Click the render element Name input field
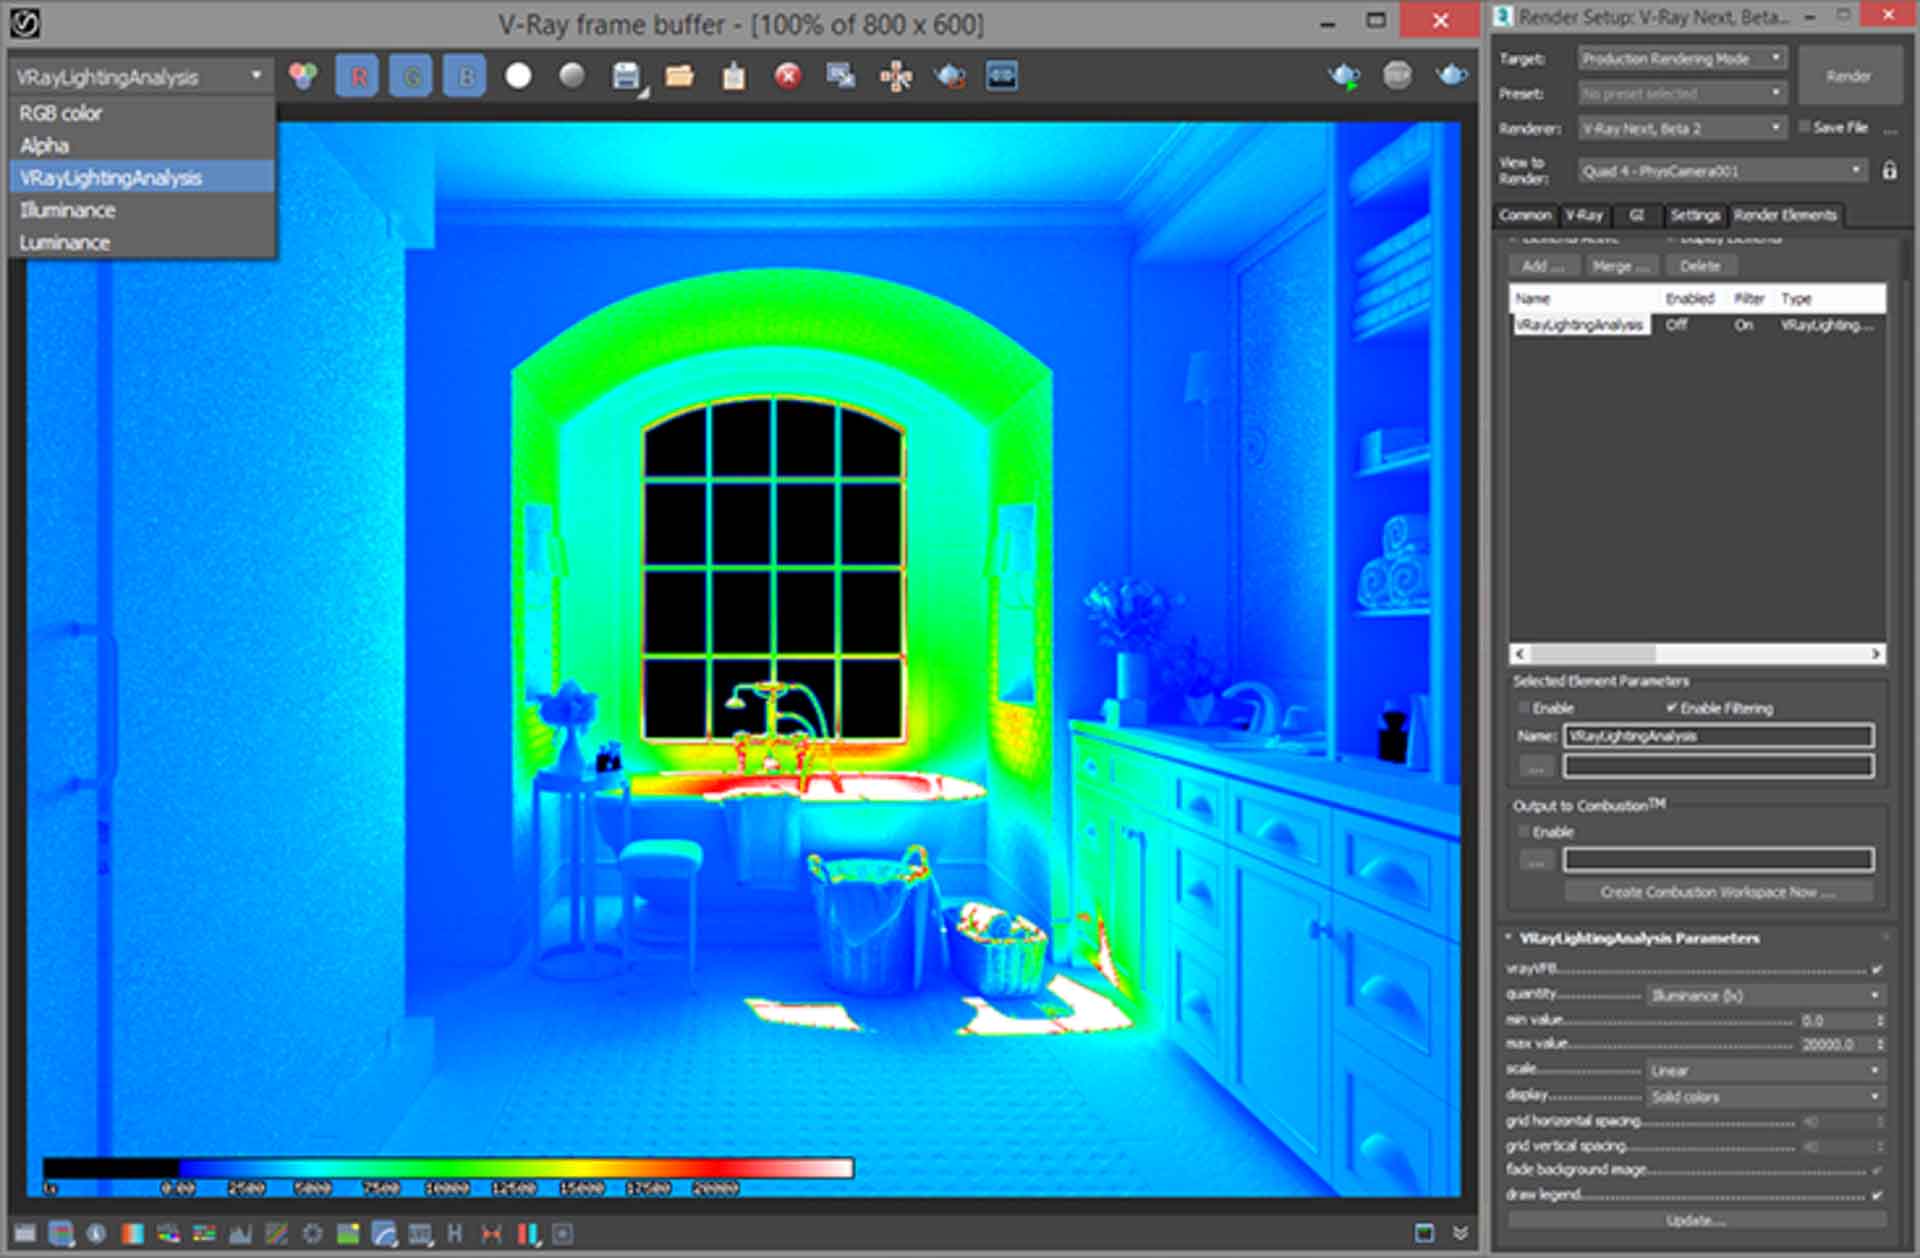 [x=1717, y=736]
